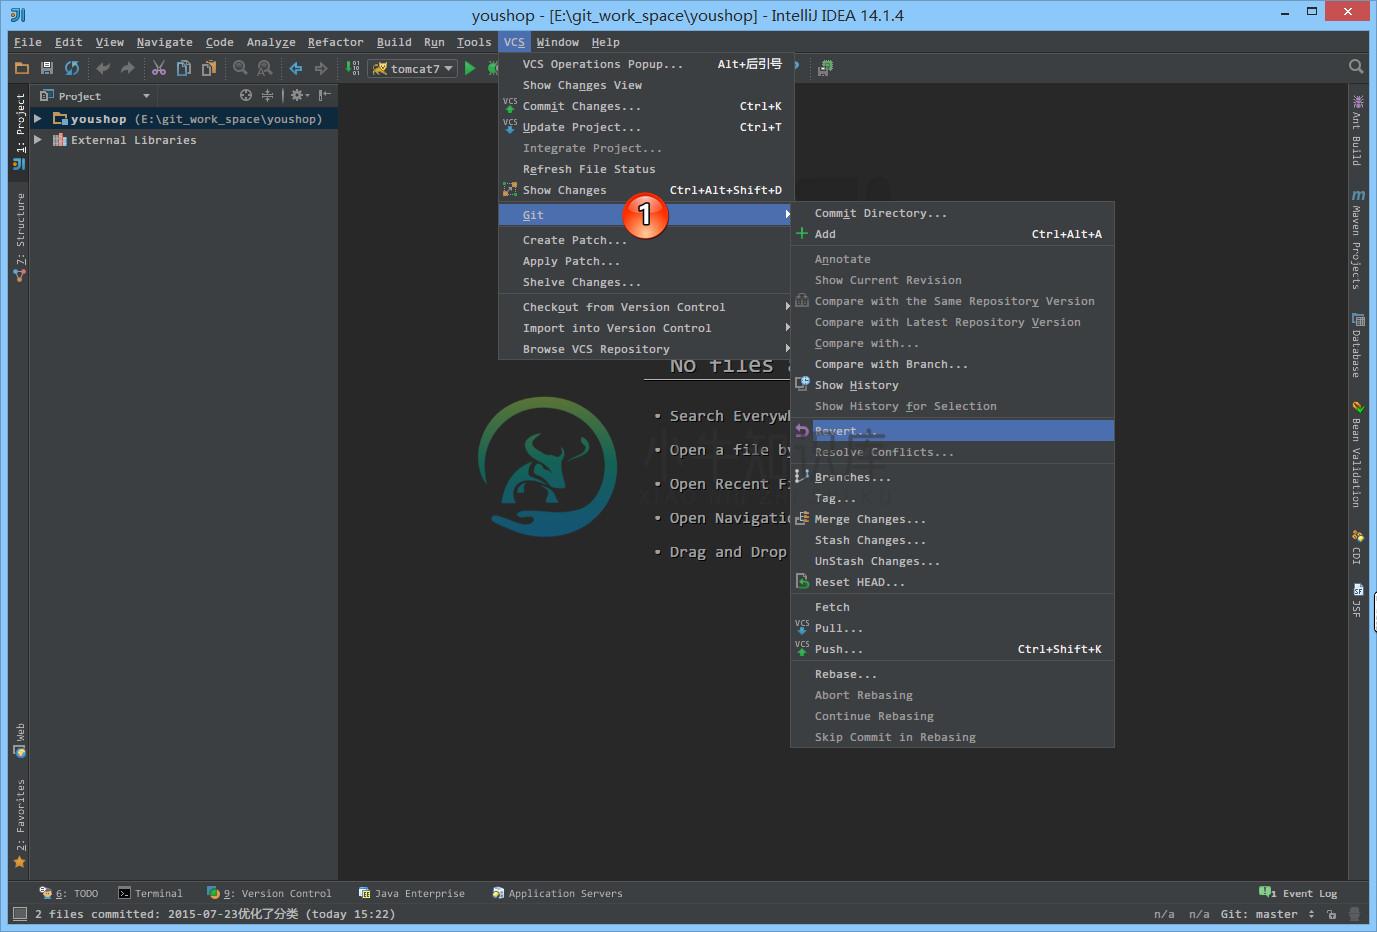Select Pull... in Git submenu
The image size is (1377, 932).
952,628
